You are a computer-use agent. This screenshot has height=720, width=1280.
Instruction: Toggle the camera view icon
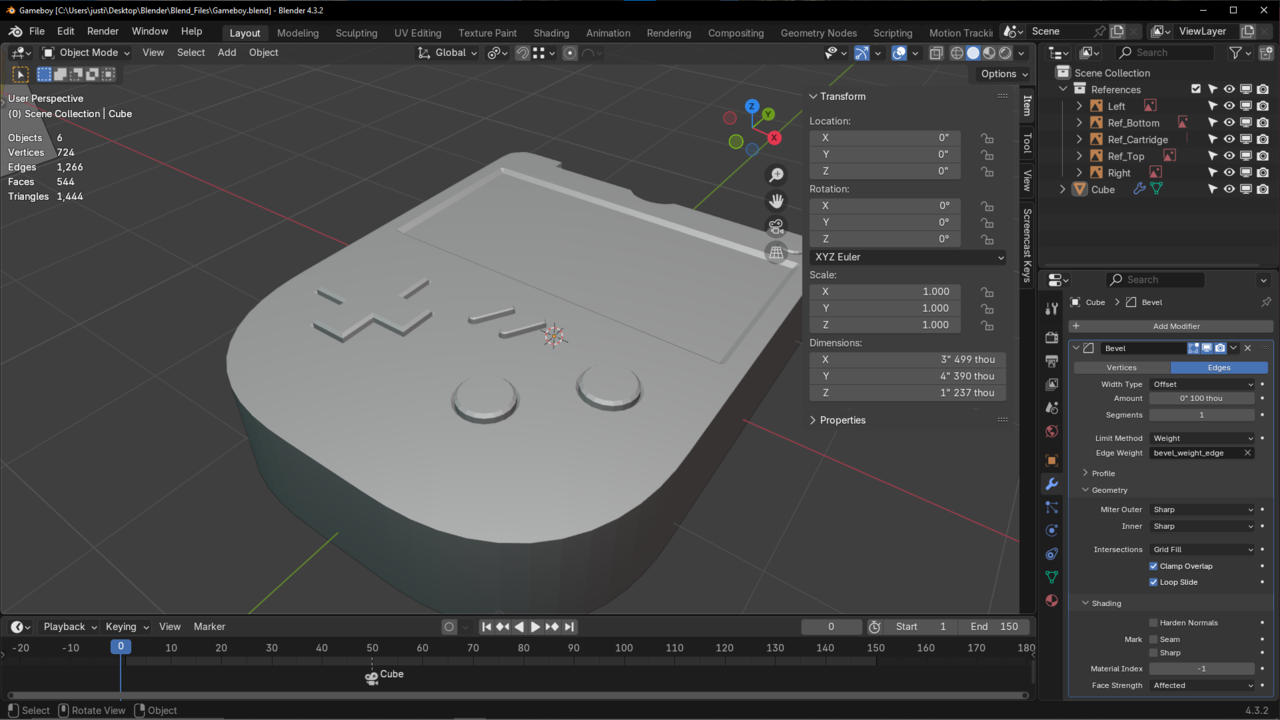[776, 227]
